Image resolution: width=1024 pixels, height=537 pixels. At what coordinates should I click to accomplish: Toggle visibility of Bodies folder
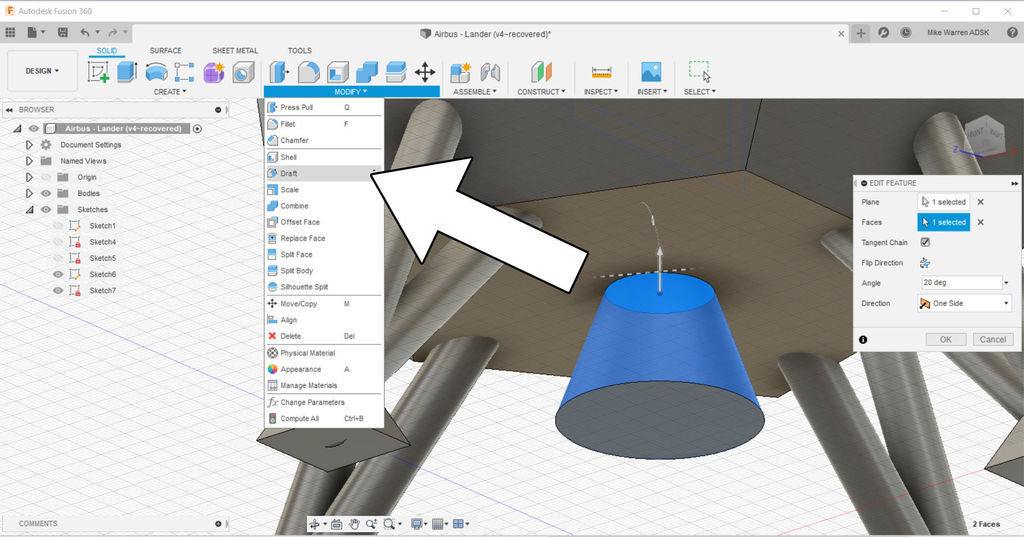pyautogui.click(x=46, y=193)
